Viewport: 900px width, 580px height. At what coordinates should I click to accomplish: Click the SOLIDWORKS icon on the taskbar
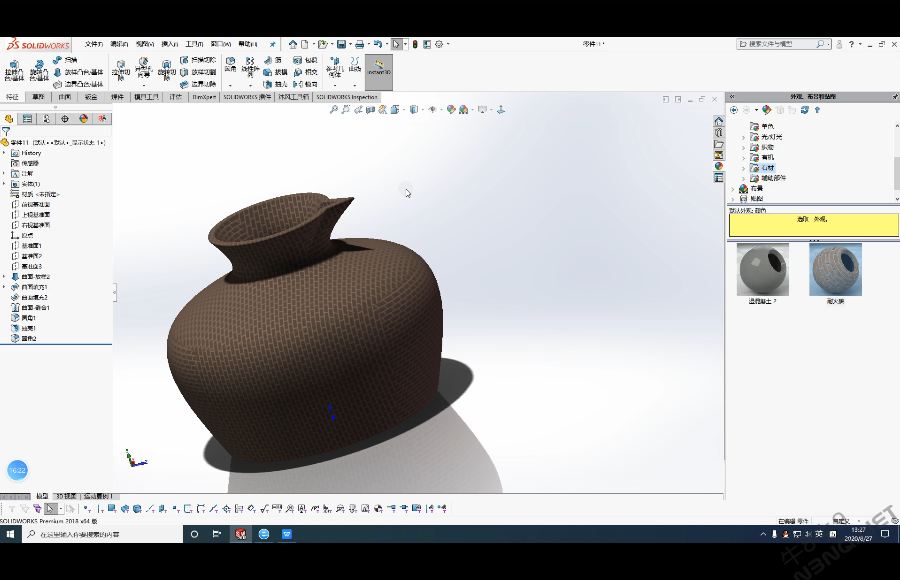coord(240,534)
